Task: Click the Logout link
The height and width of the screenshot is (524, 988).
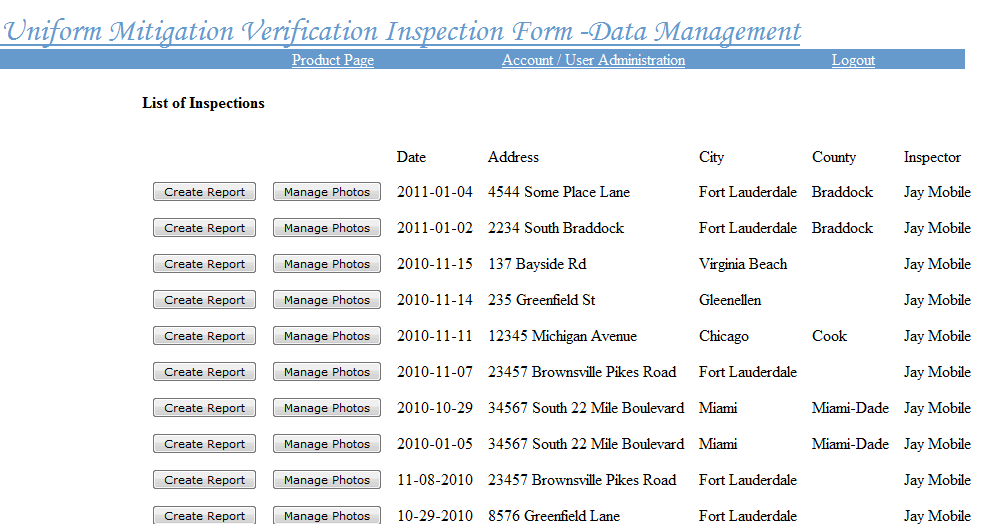Action: tap(853, 60)
